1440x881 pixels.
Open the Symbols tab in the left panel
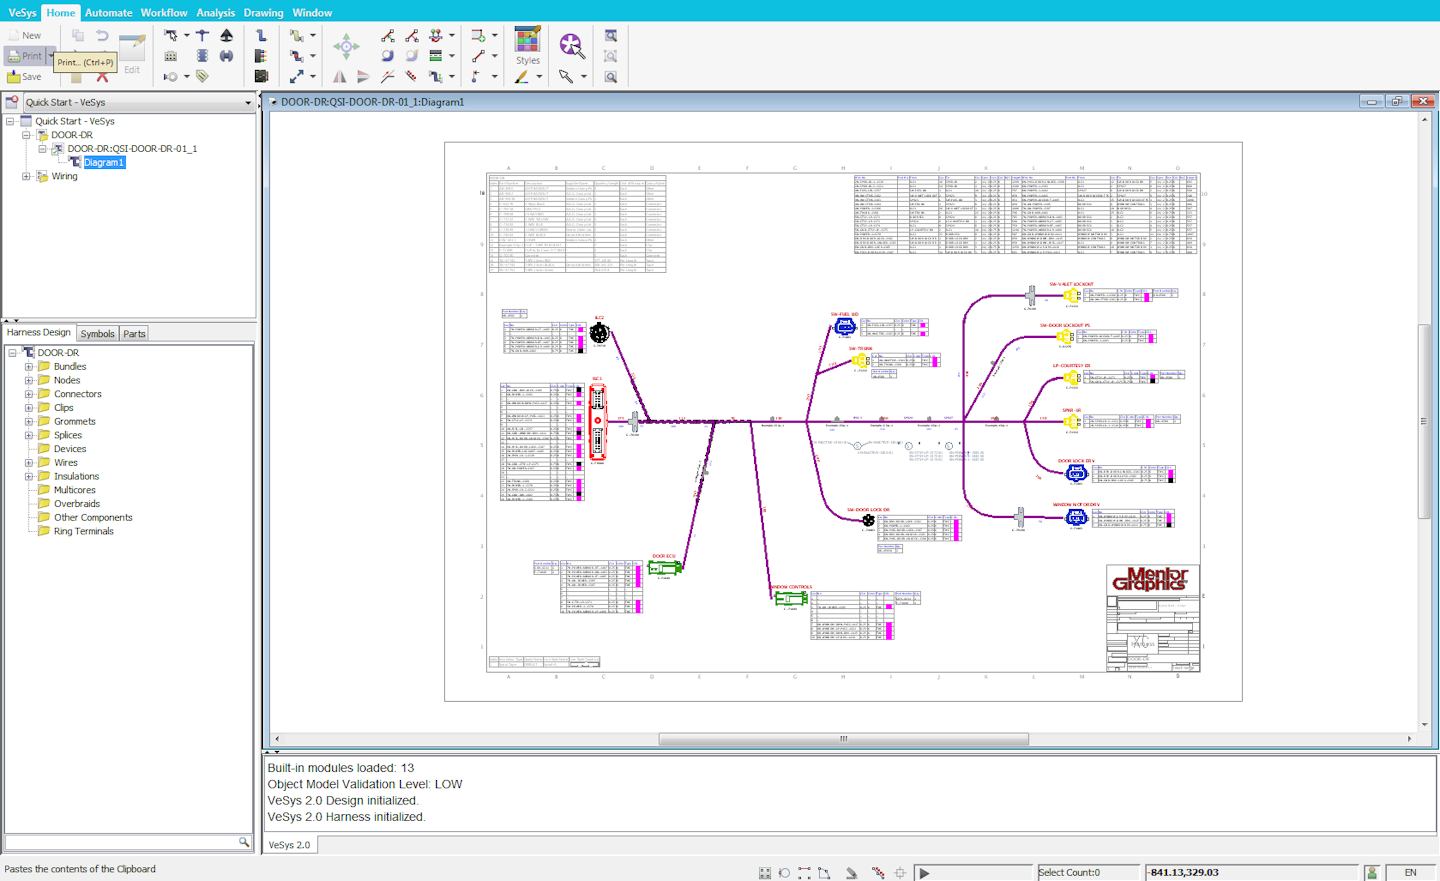97,333
